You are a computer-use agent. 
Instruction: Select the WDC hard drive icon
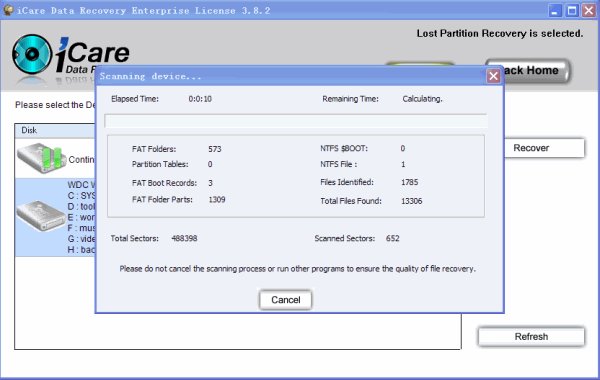(40, 215)
